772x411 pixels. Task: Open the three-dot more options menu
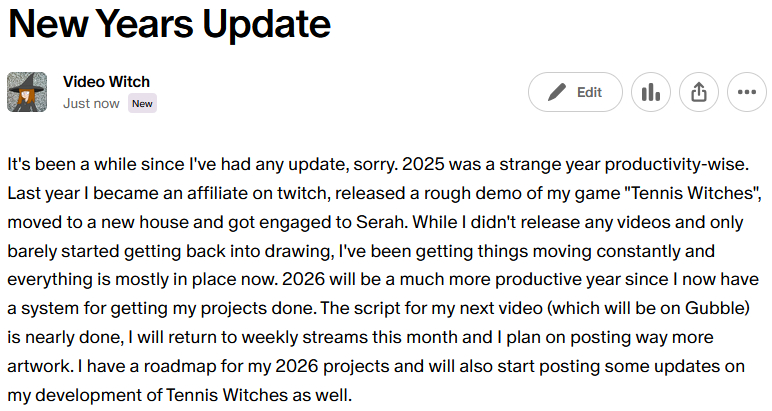747,92
